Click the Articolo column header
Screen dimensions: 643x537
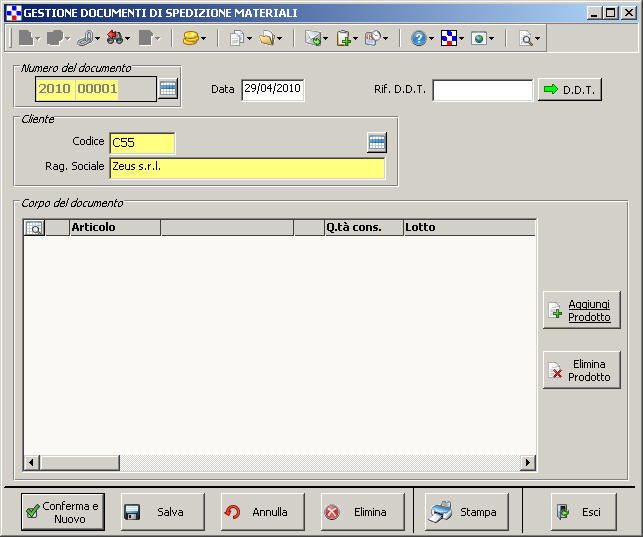coord(114,228)
